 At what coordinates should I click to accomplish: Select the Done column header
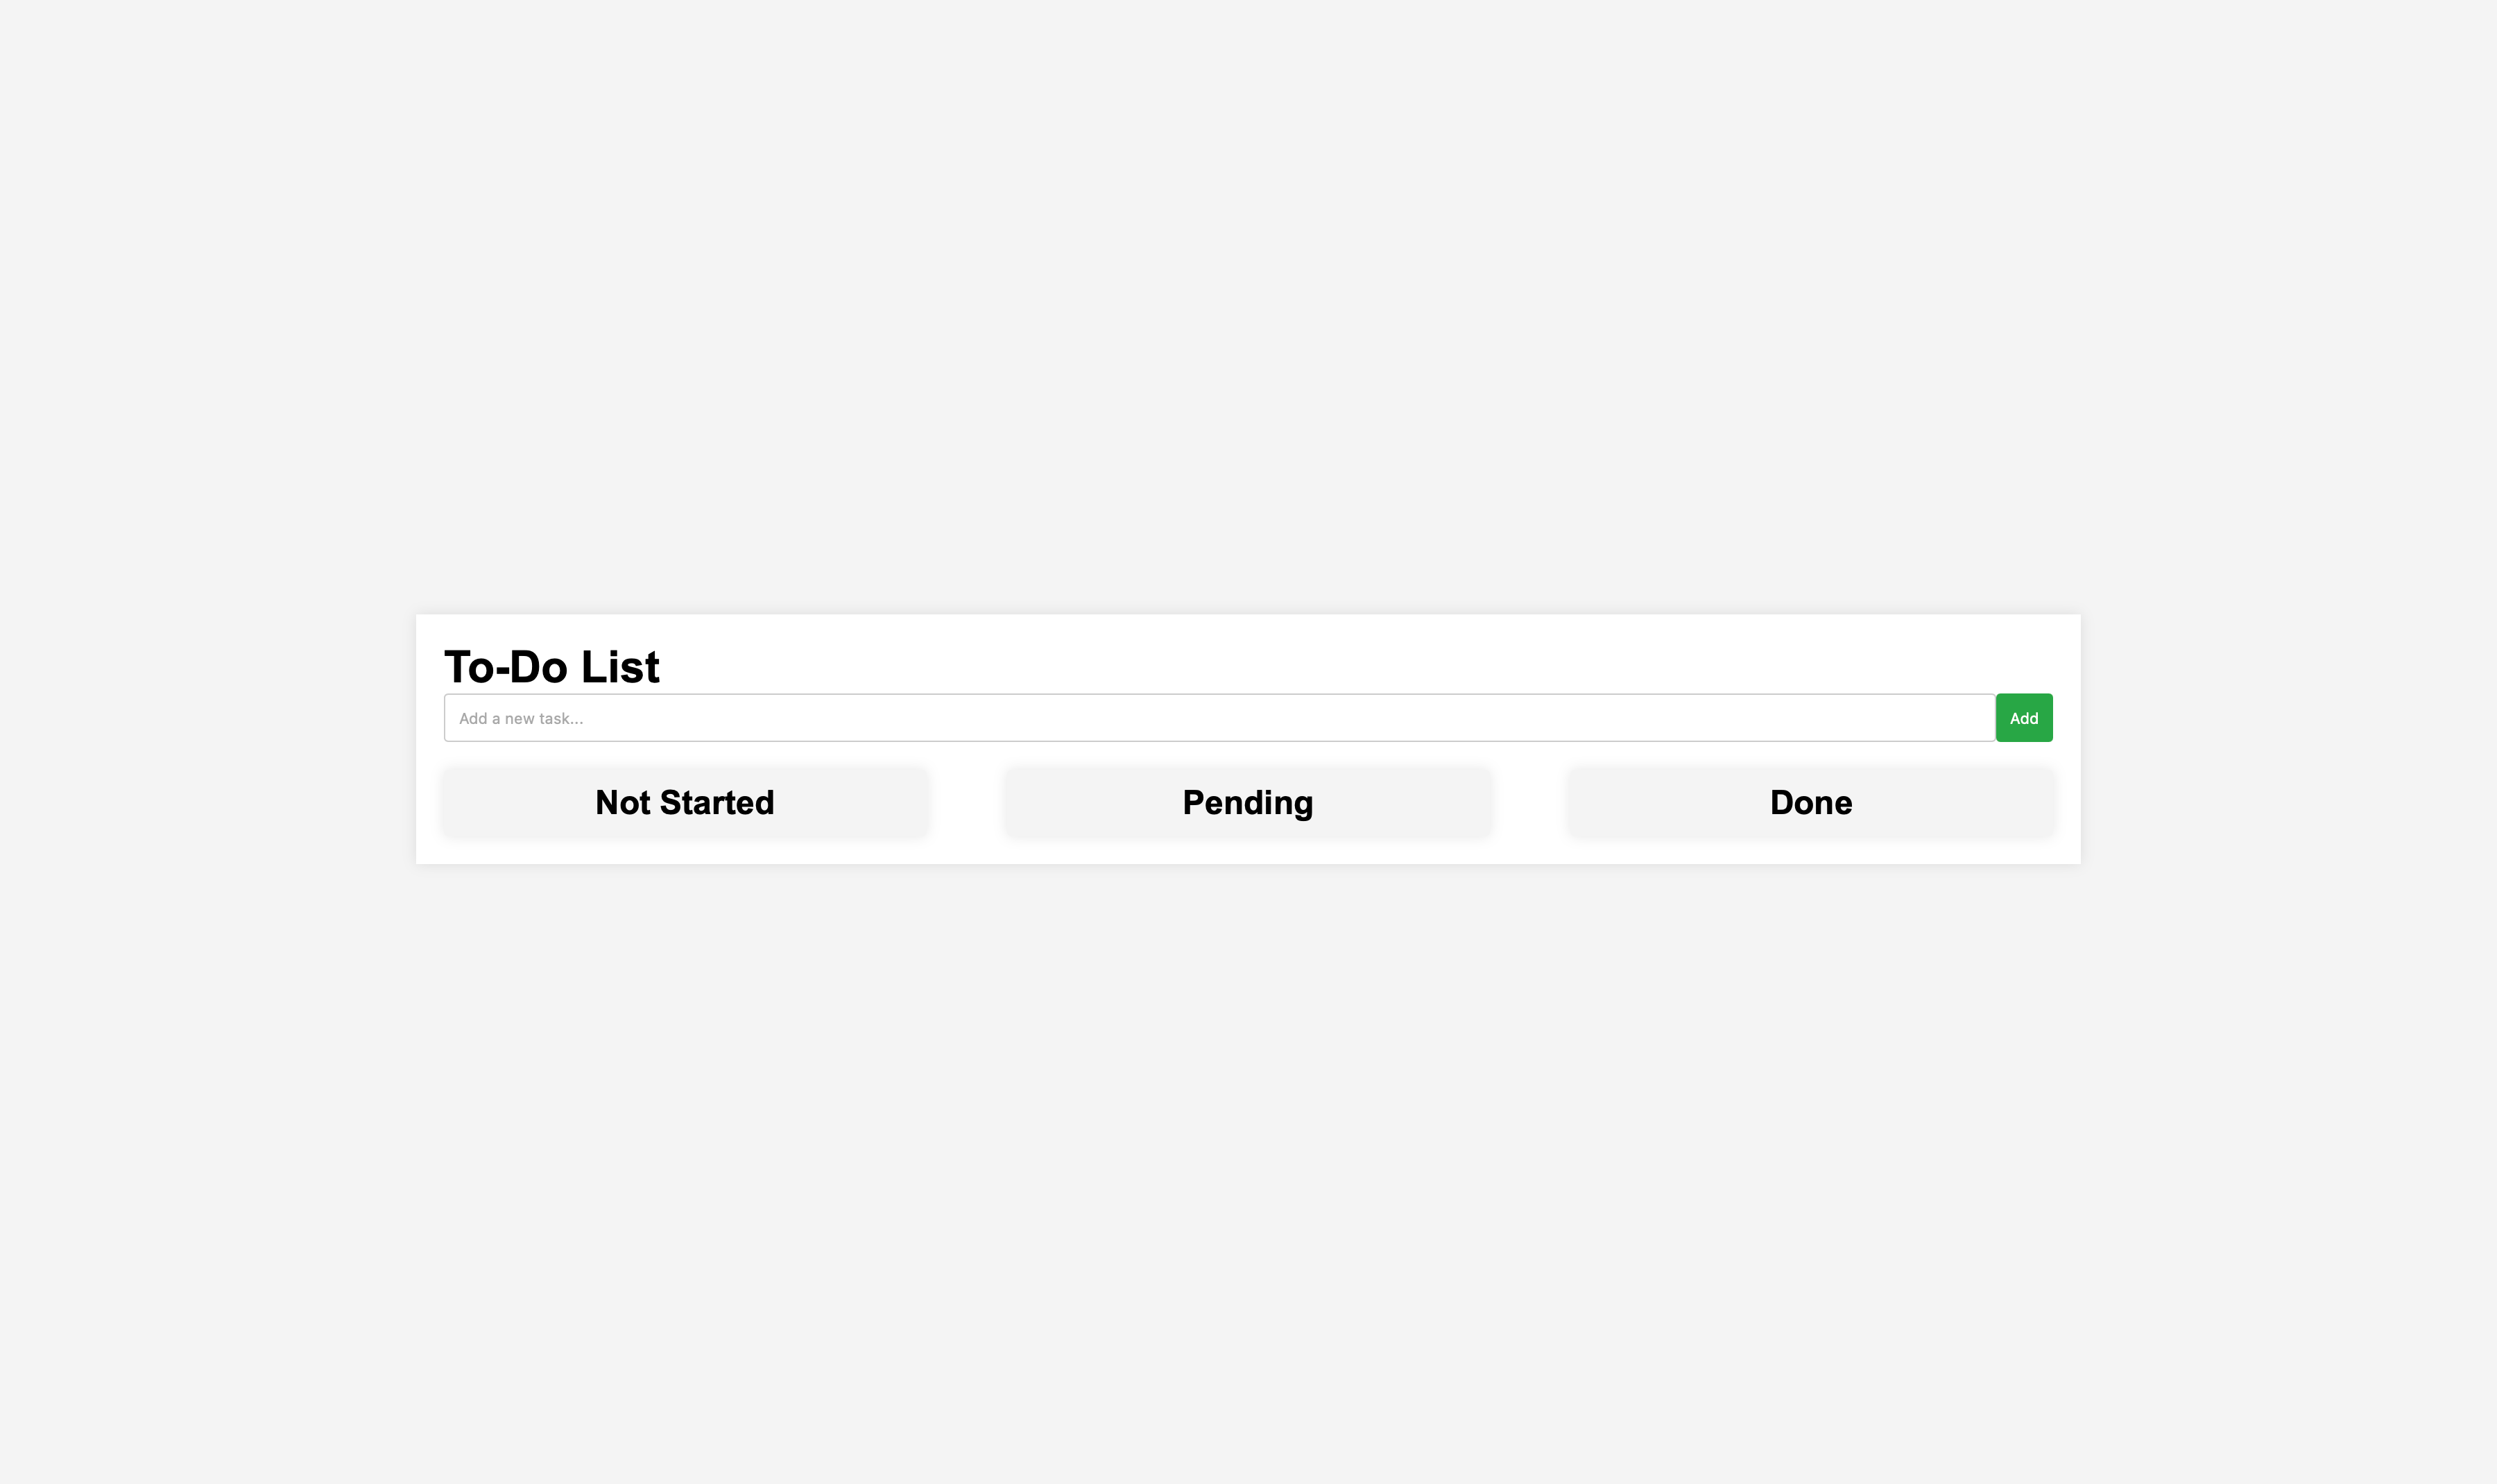point(1810,801)
